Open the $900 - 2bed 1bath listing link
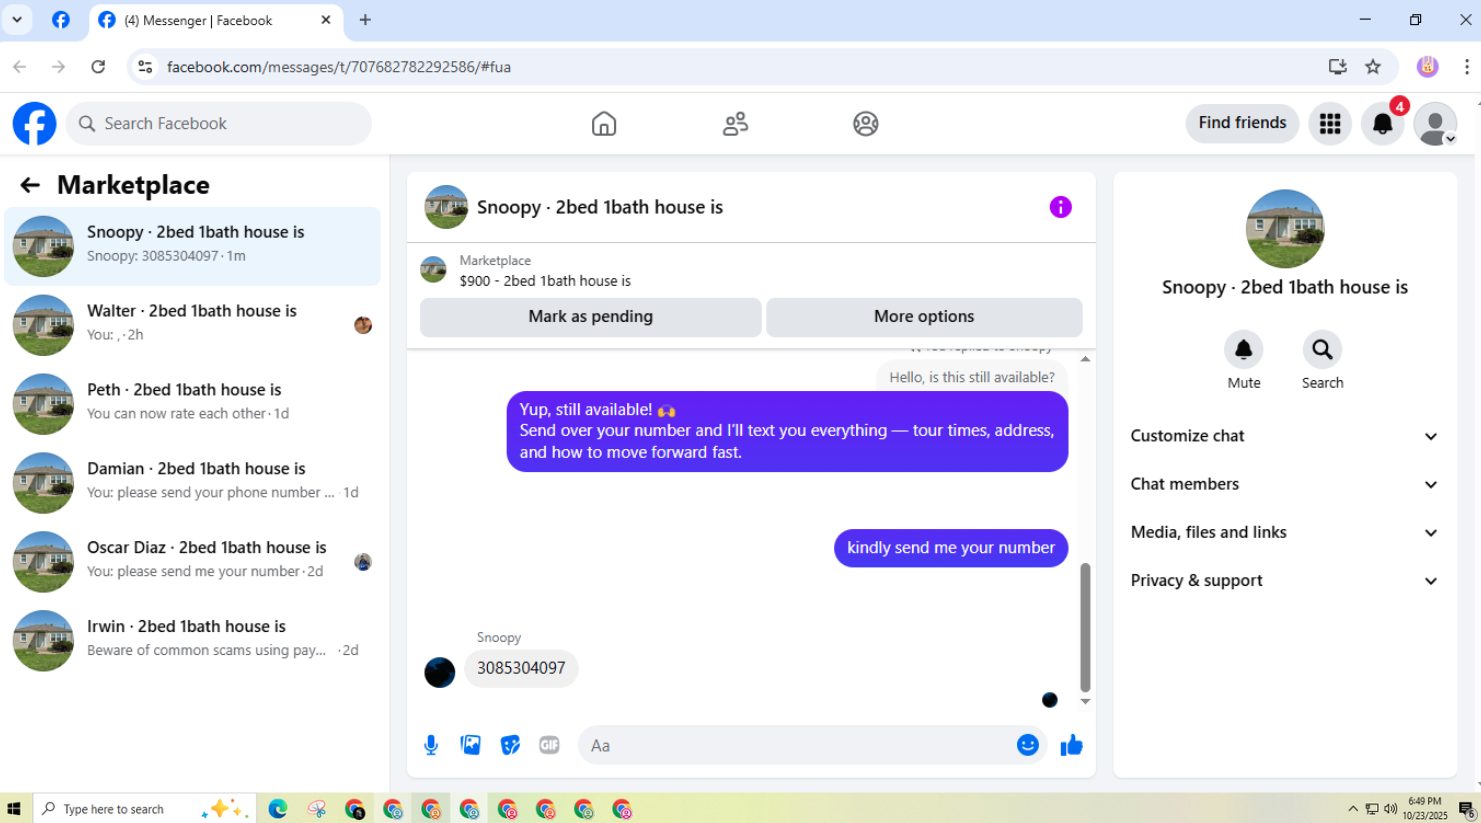The height and width of the screenshot is (823, 1481). tap(545, 281)
